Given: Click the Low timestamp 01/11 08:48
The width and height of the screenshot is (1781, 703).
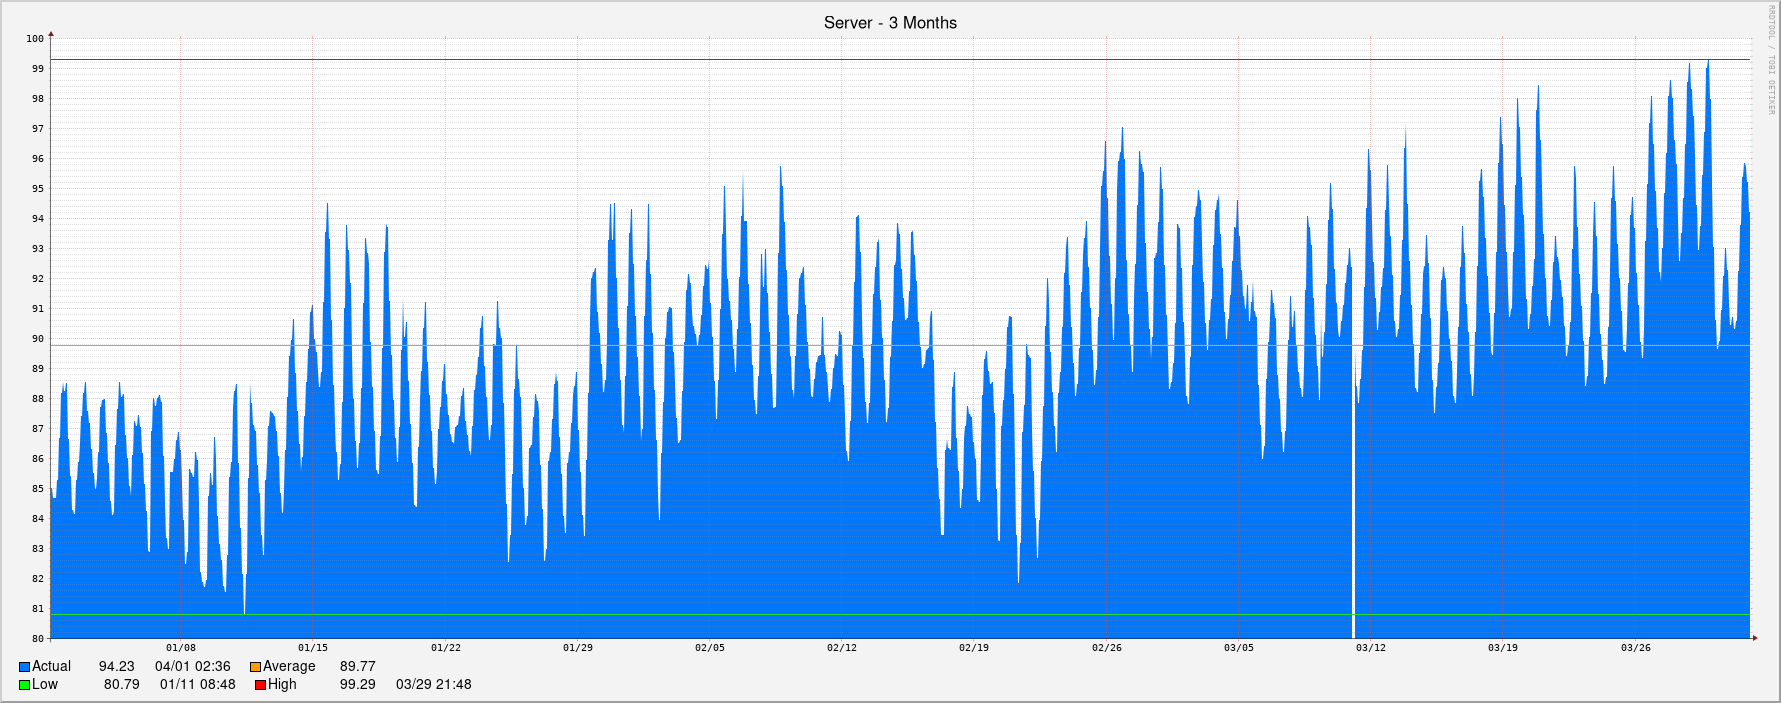Looking at the screenshot, I should (198, 685).
